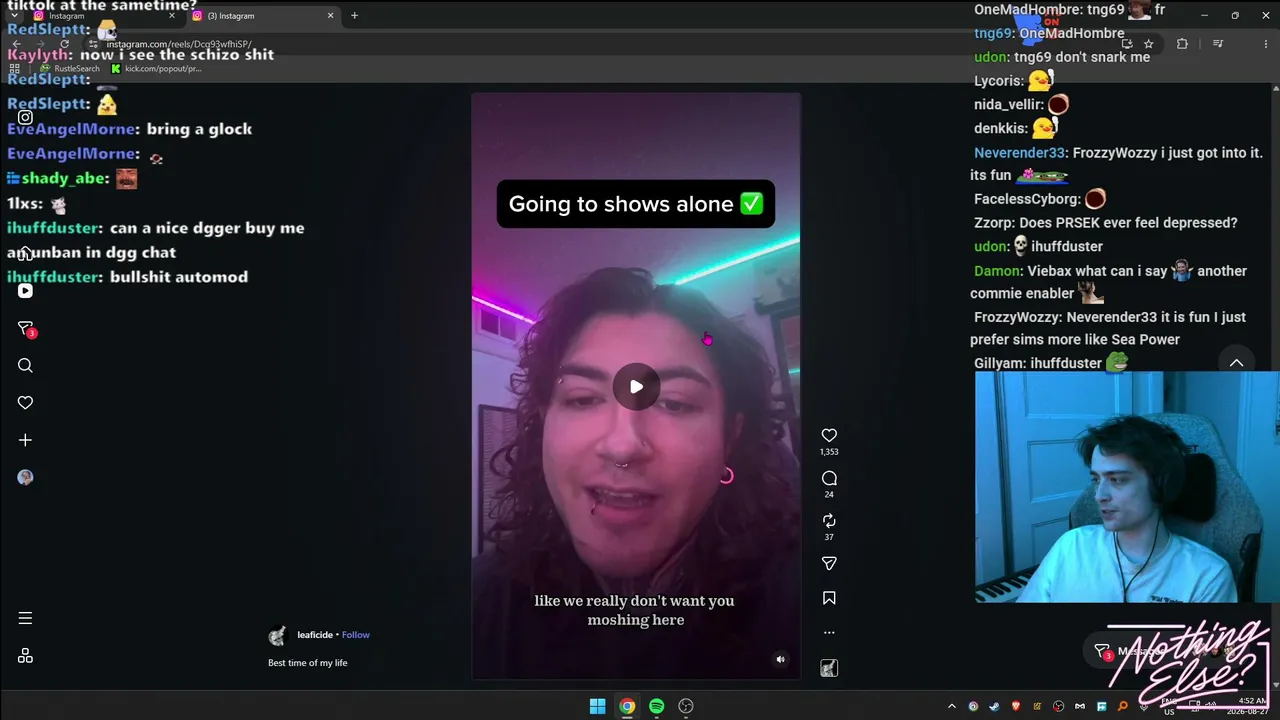The height and width of the screenshot is (720, 1280).
Task: Open the leaficide profile name
Action: pyautogui.click(x=315, y=635)
